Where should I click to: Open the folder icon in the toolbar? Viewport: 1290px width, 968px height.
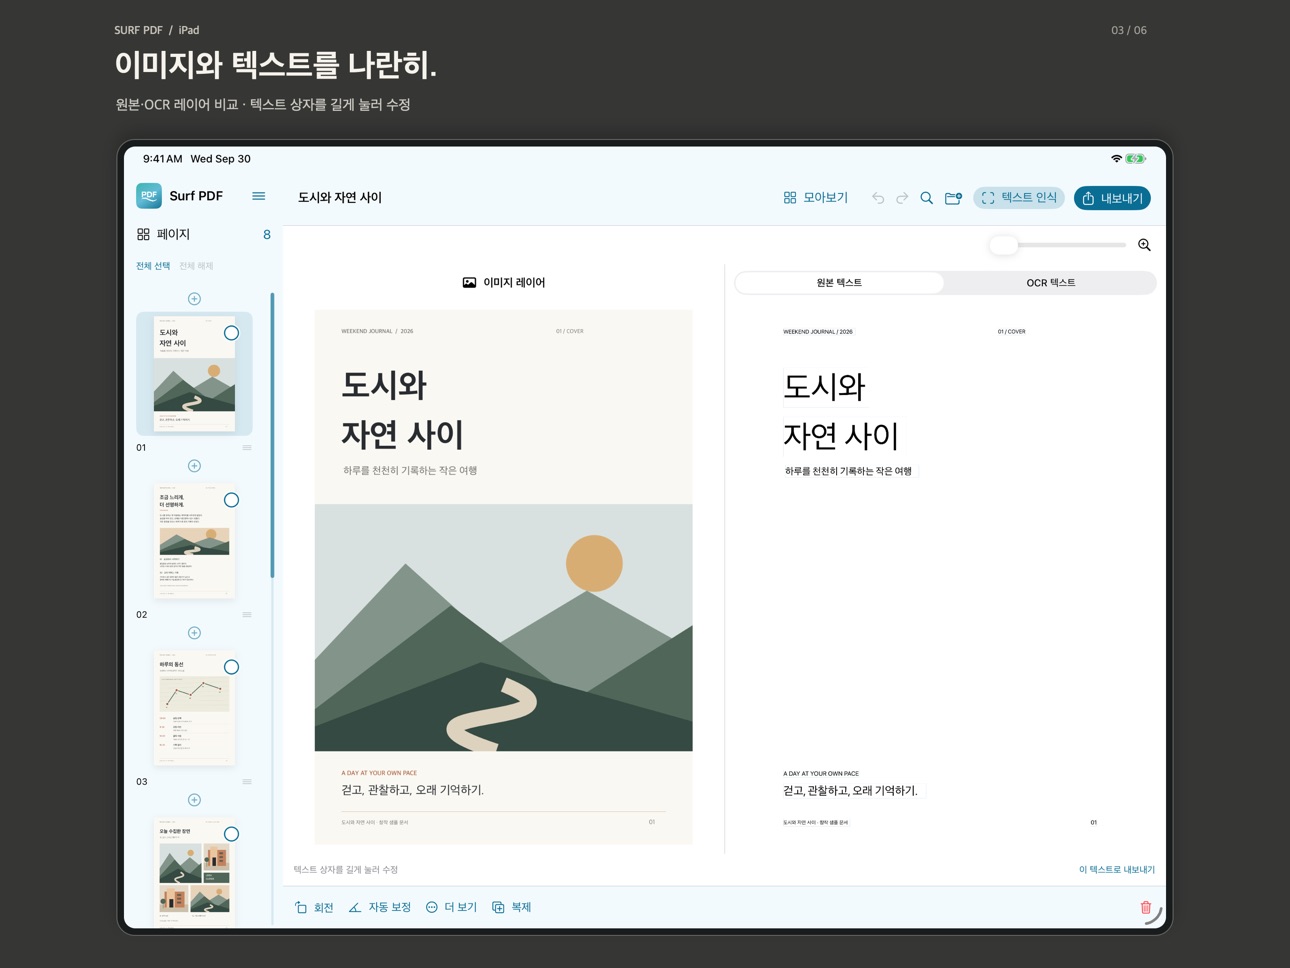[x=953, y=198]
